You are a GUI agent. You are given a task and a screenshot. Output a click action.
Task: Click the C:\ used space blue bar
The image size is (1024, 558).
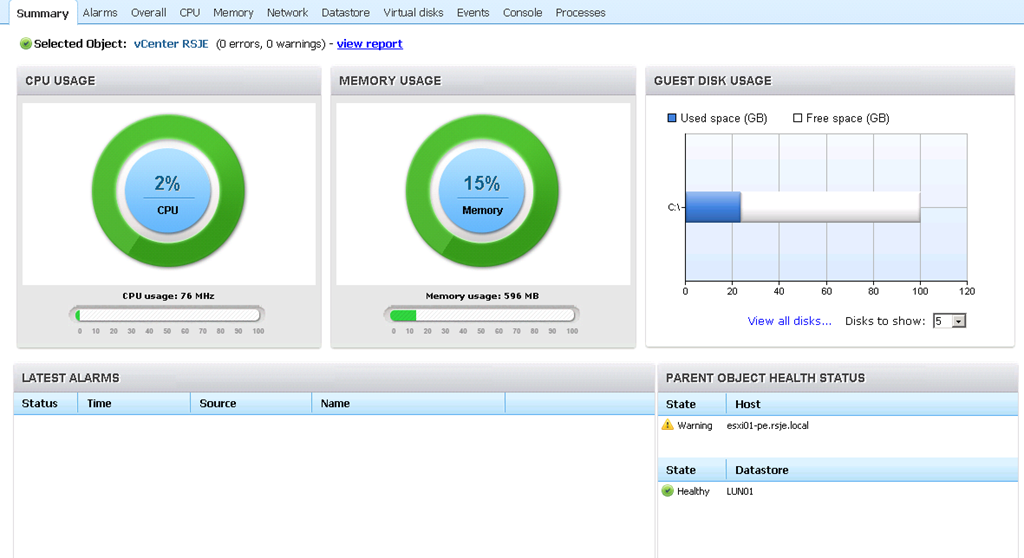[712, 207]
